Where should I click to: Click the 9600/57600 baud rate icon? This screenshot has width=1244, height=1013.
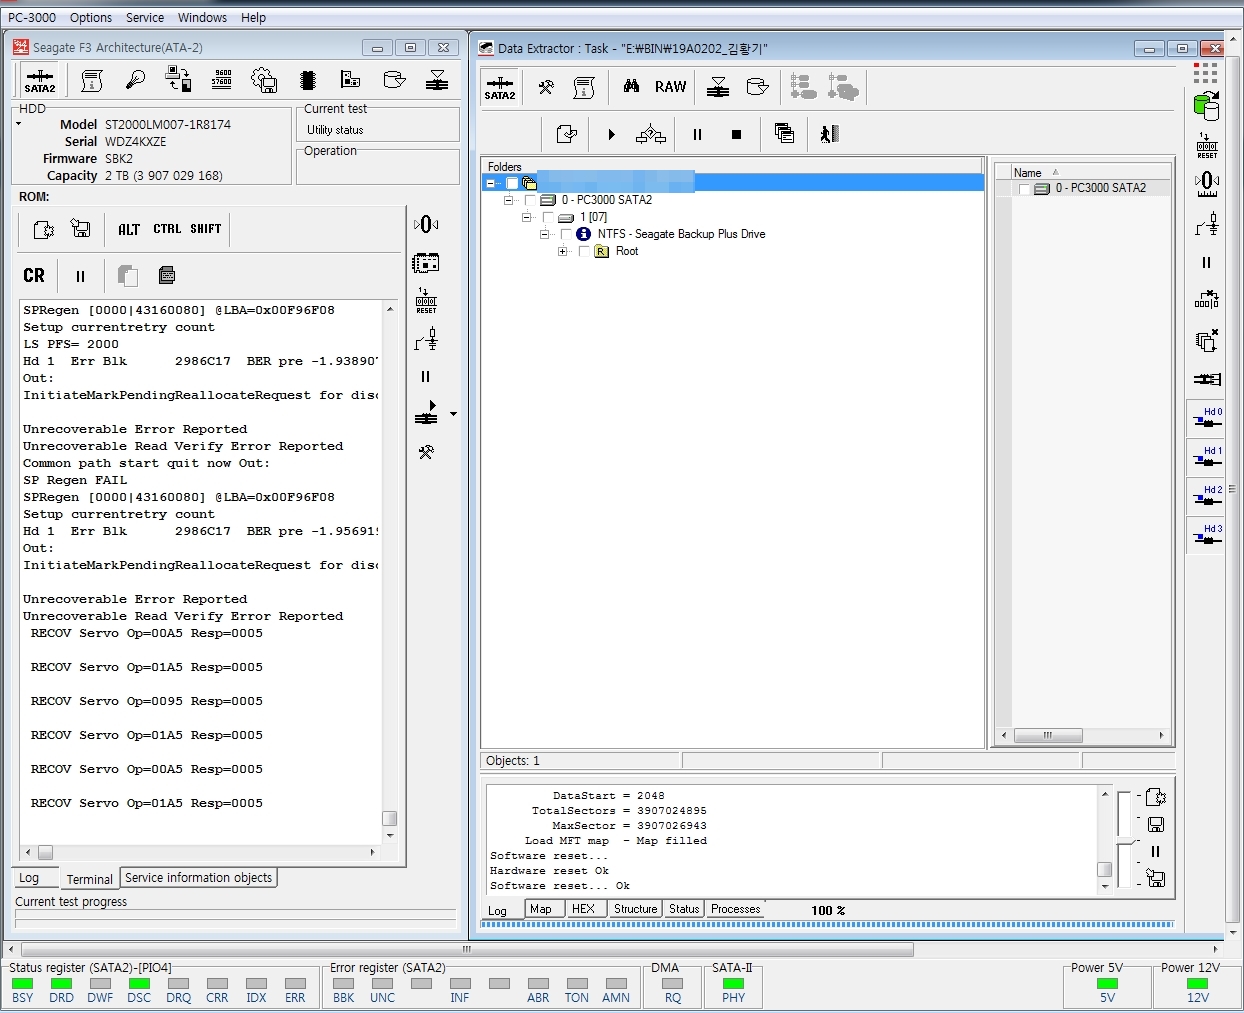coord(222,80)
